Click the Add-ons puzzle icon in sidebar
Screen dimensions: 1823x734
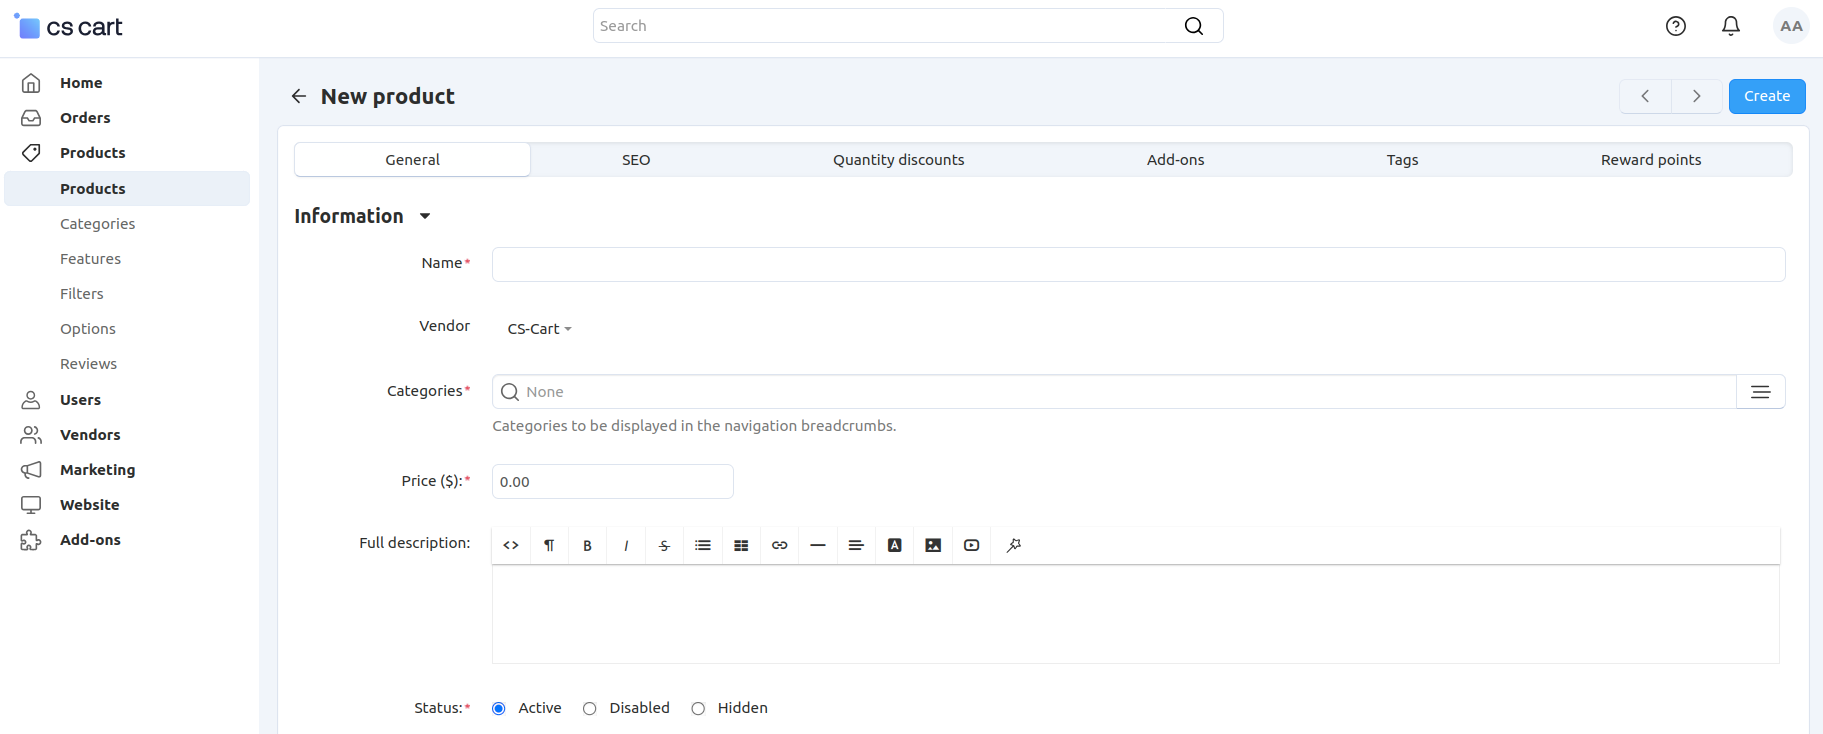point(31,540)
